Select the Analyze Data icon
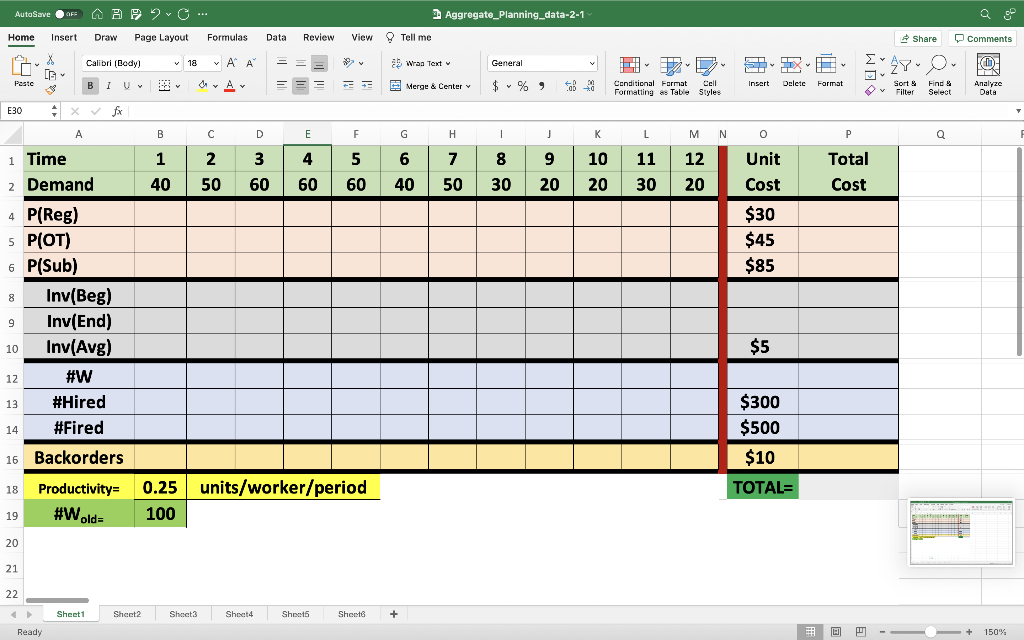1024x640 pixels. [989, 72]
